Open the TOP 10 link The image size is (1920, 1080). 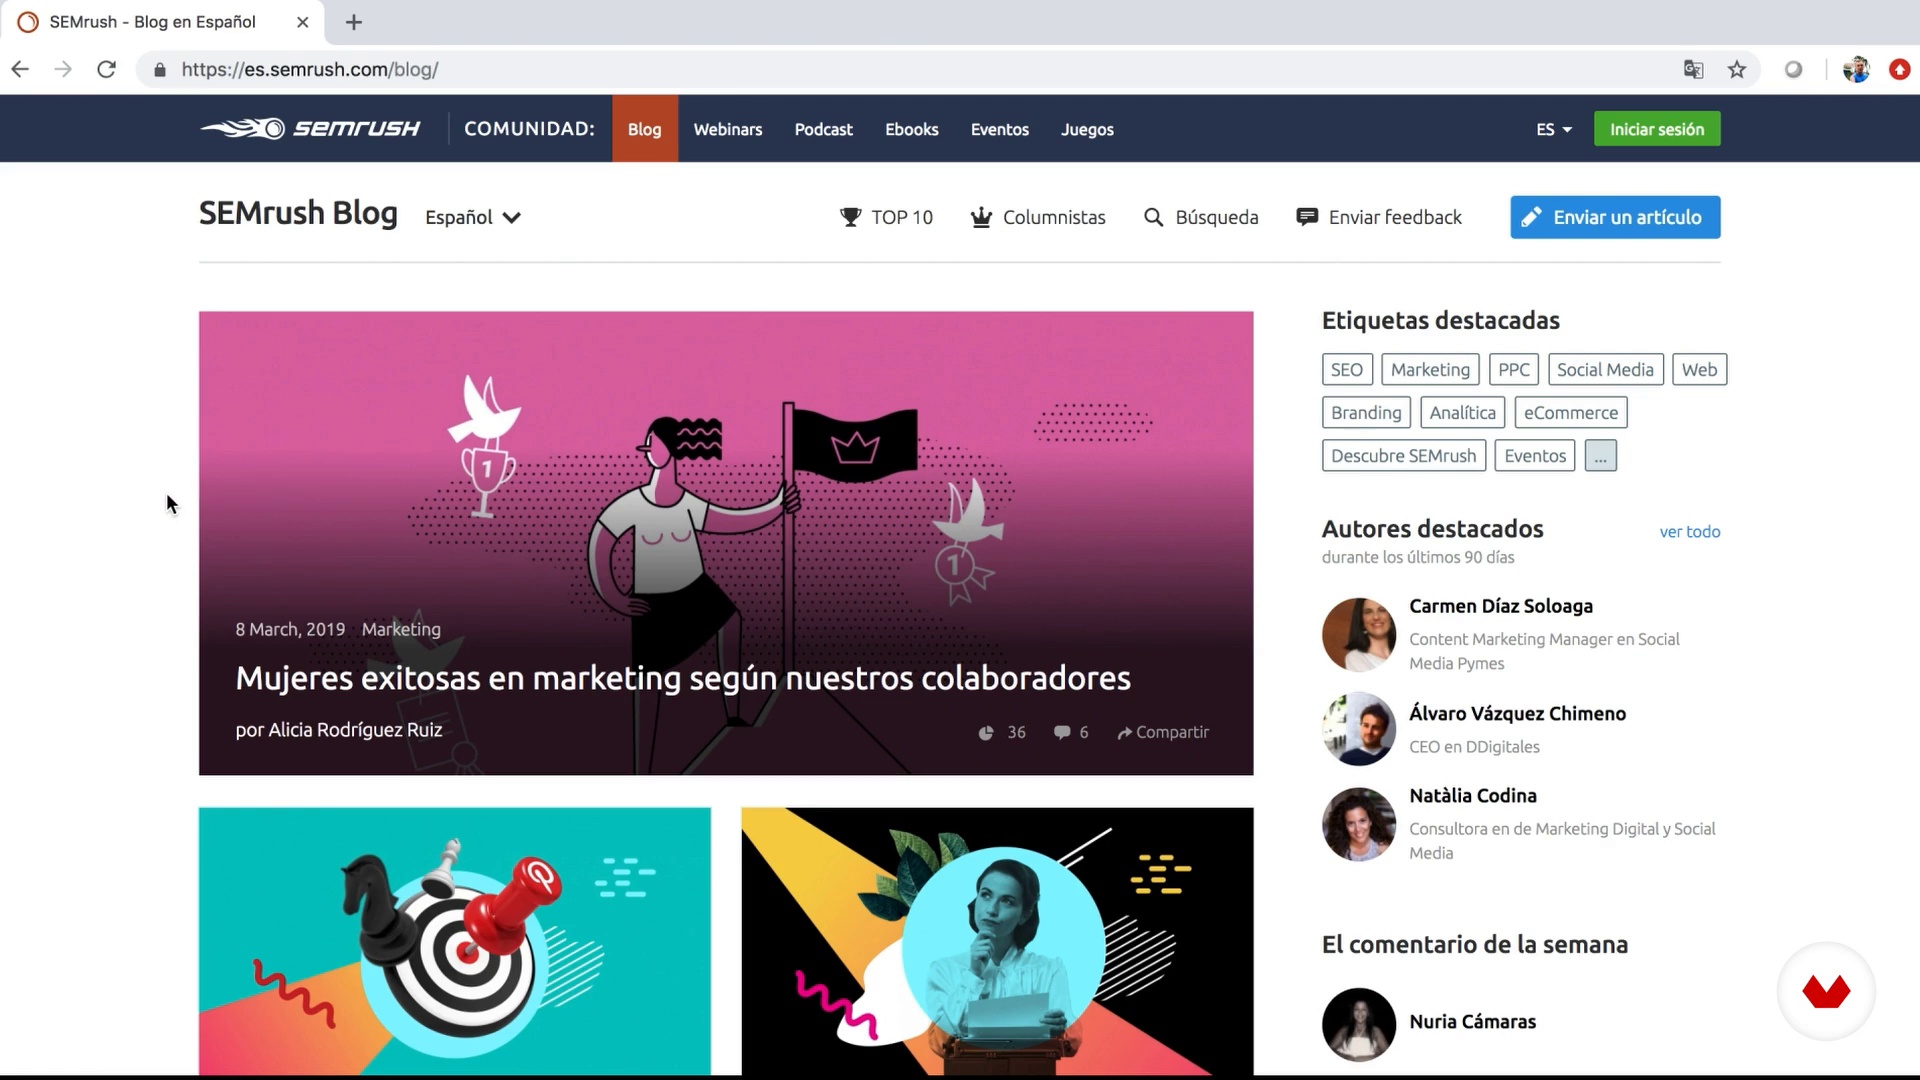point(886,217)
